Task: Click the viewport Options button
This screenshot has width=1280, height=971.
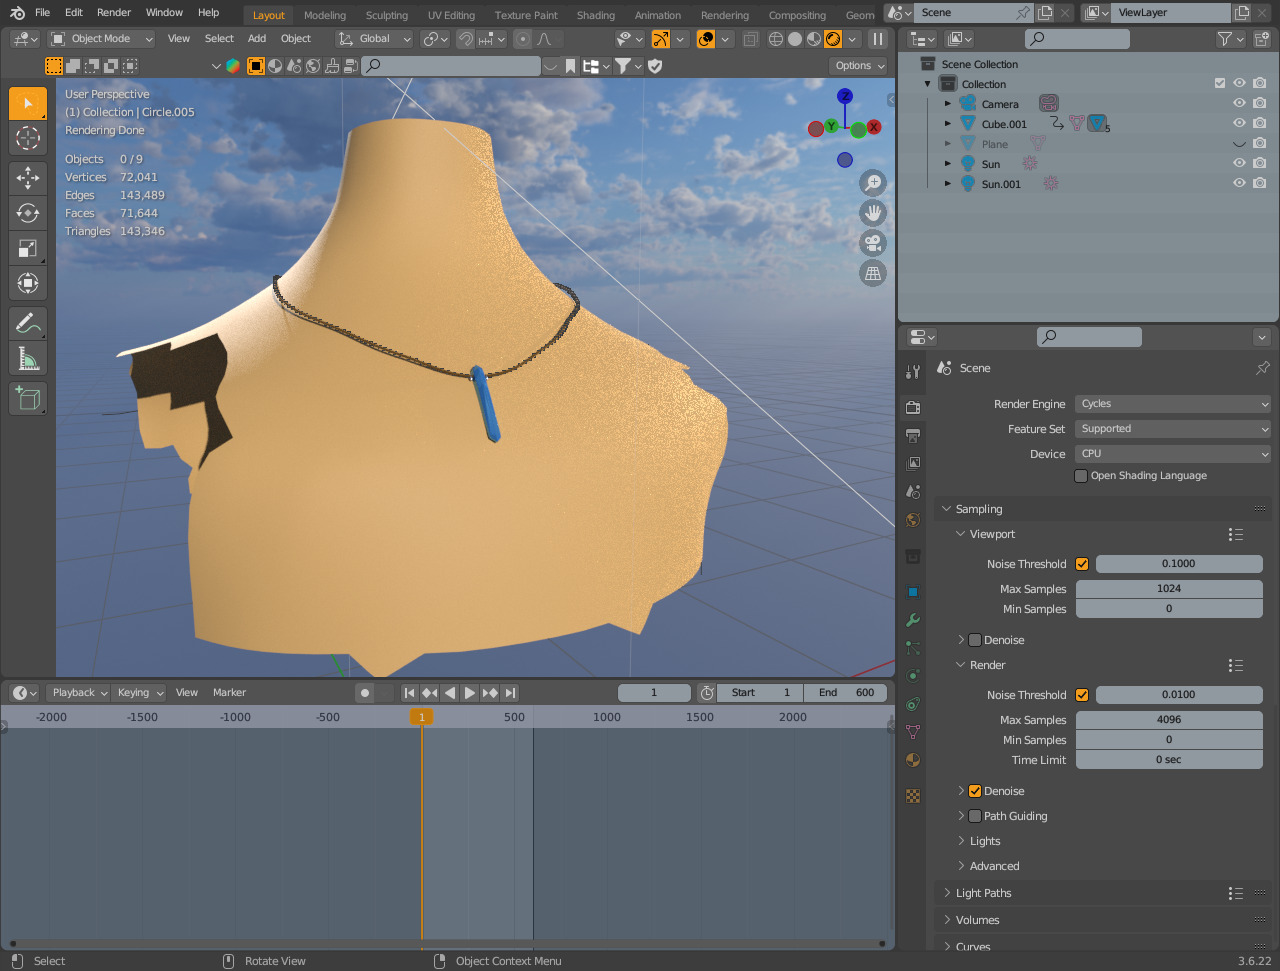Action: pyautogui.click(x=859, y=66)
